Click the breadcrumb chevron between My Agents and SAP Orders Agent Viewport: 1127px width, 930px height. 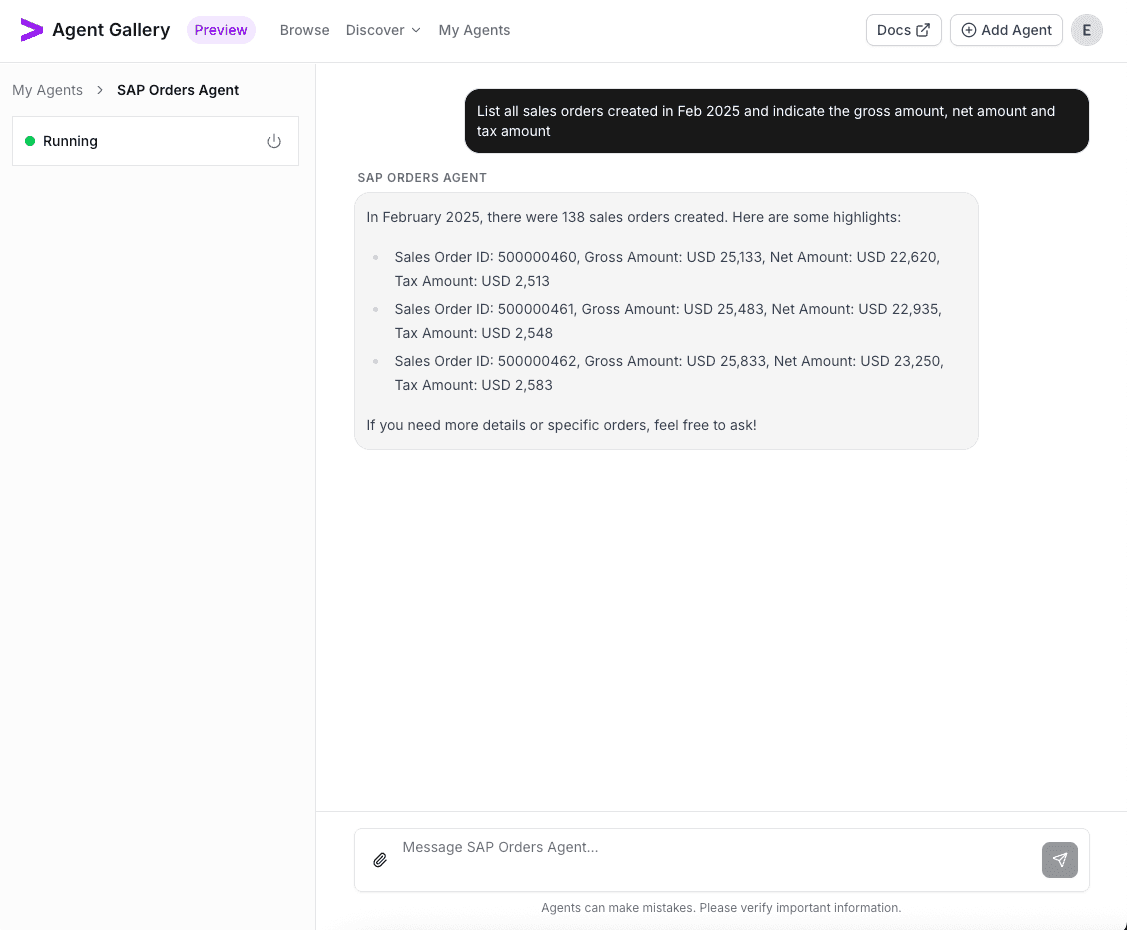[100, 90]
